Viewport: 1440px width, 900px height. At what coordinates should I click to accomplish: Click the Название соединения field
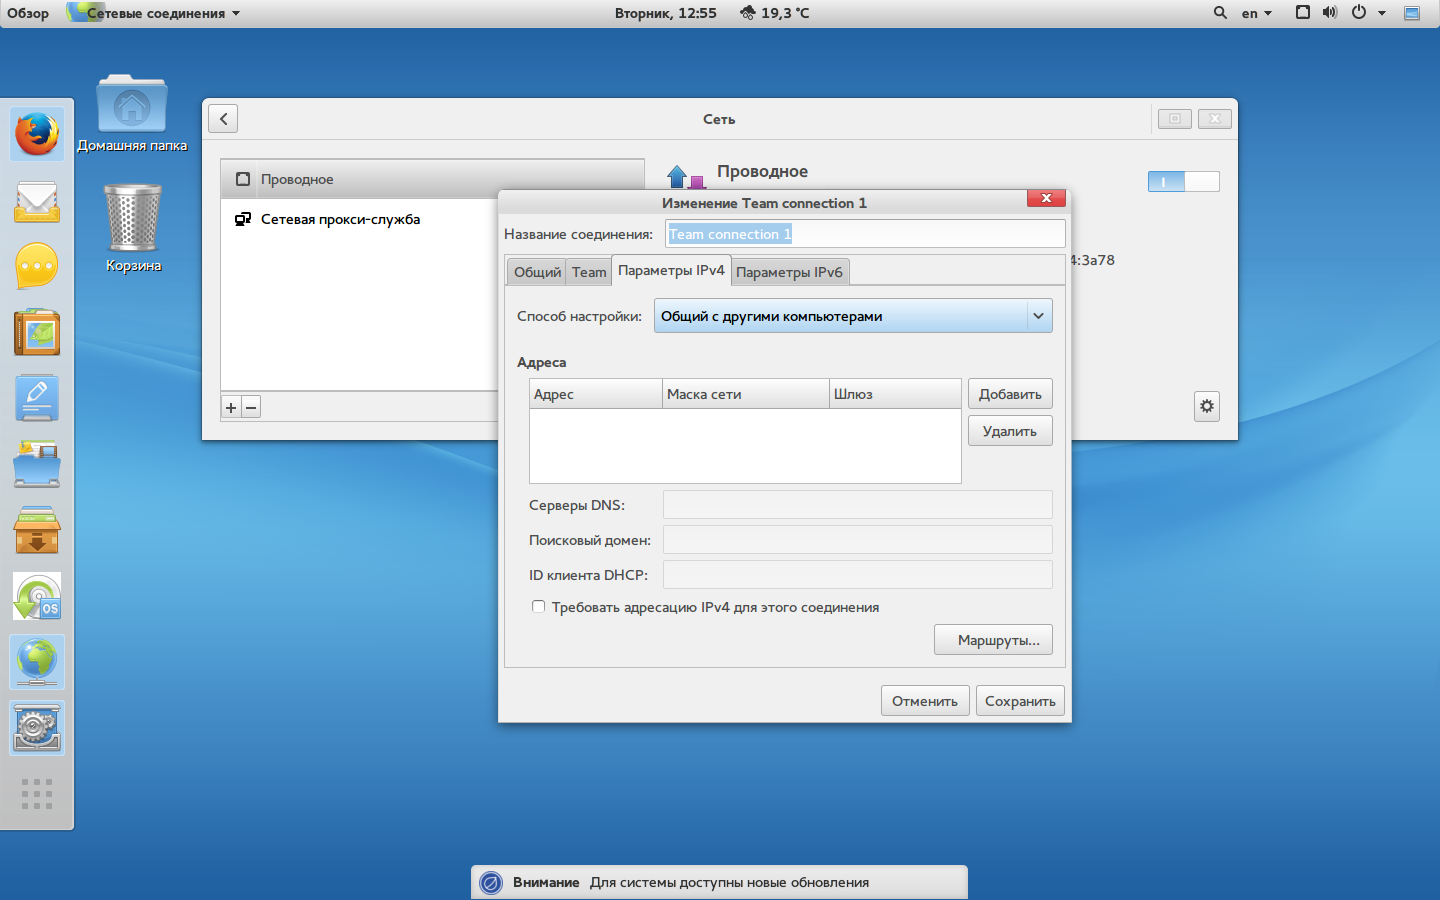tap(865, 234)
